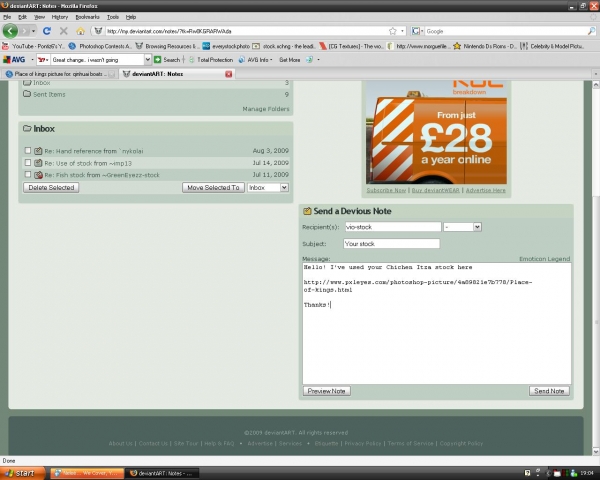Click the Stop loading X icon
The width and height of the screenshot is (600, 480).
(64, 31)
